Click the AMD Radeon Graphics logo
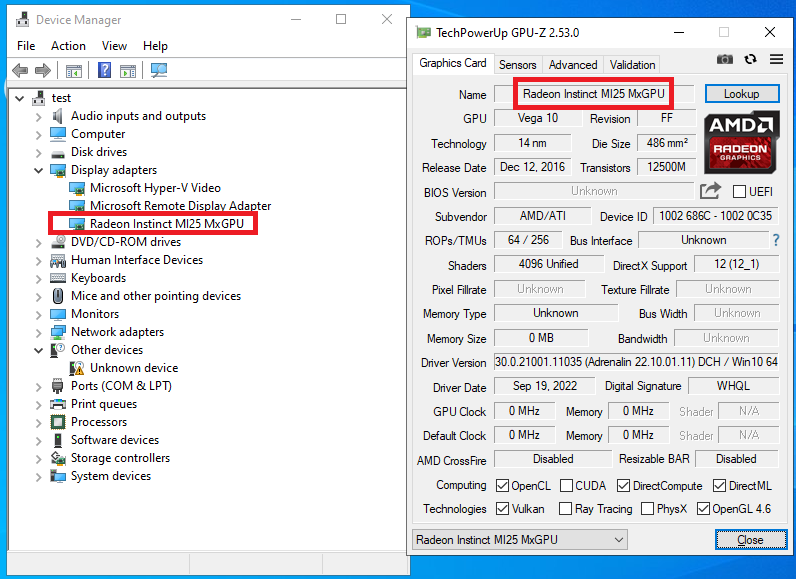Viewport: 796px width, 579px height. pyautogui.click(x=741, y=142)
